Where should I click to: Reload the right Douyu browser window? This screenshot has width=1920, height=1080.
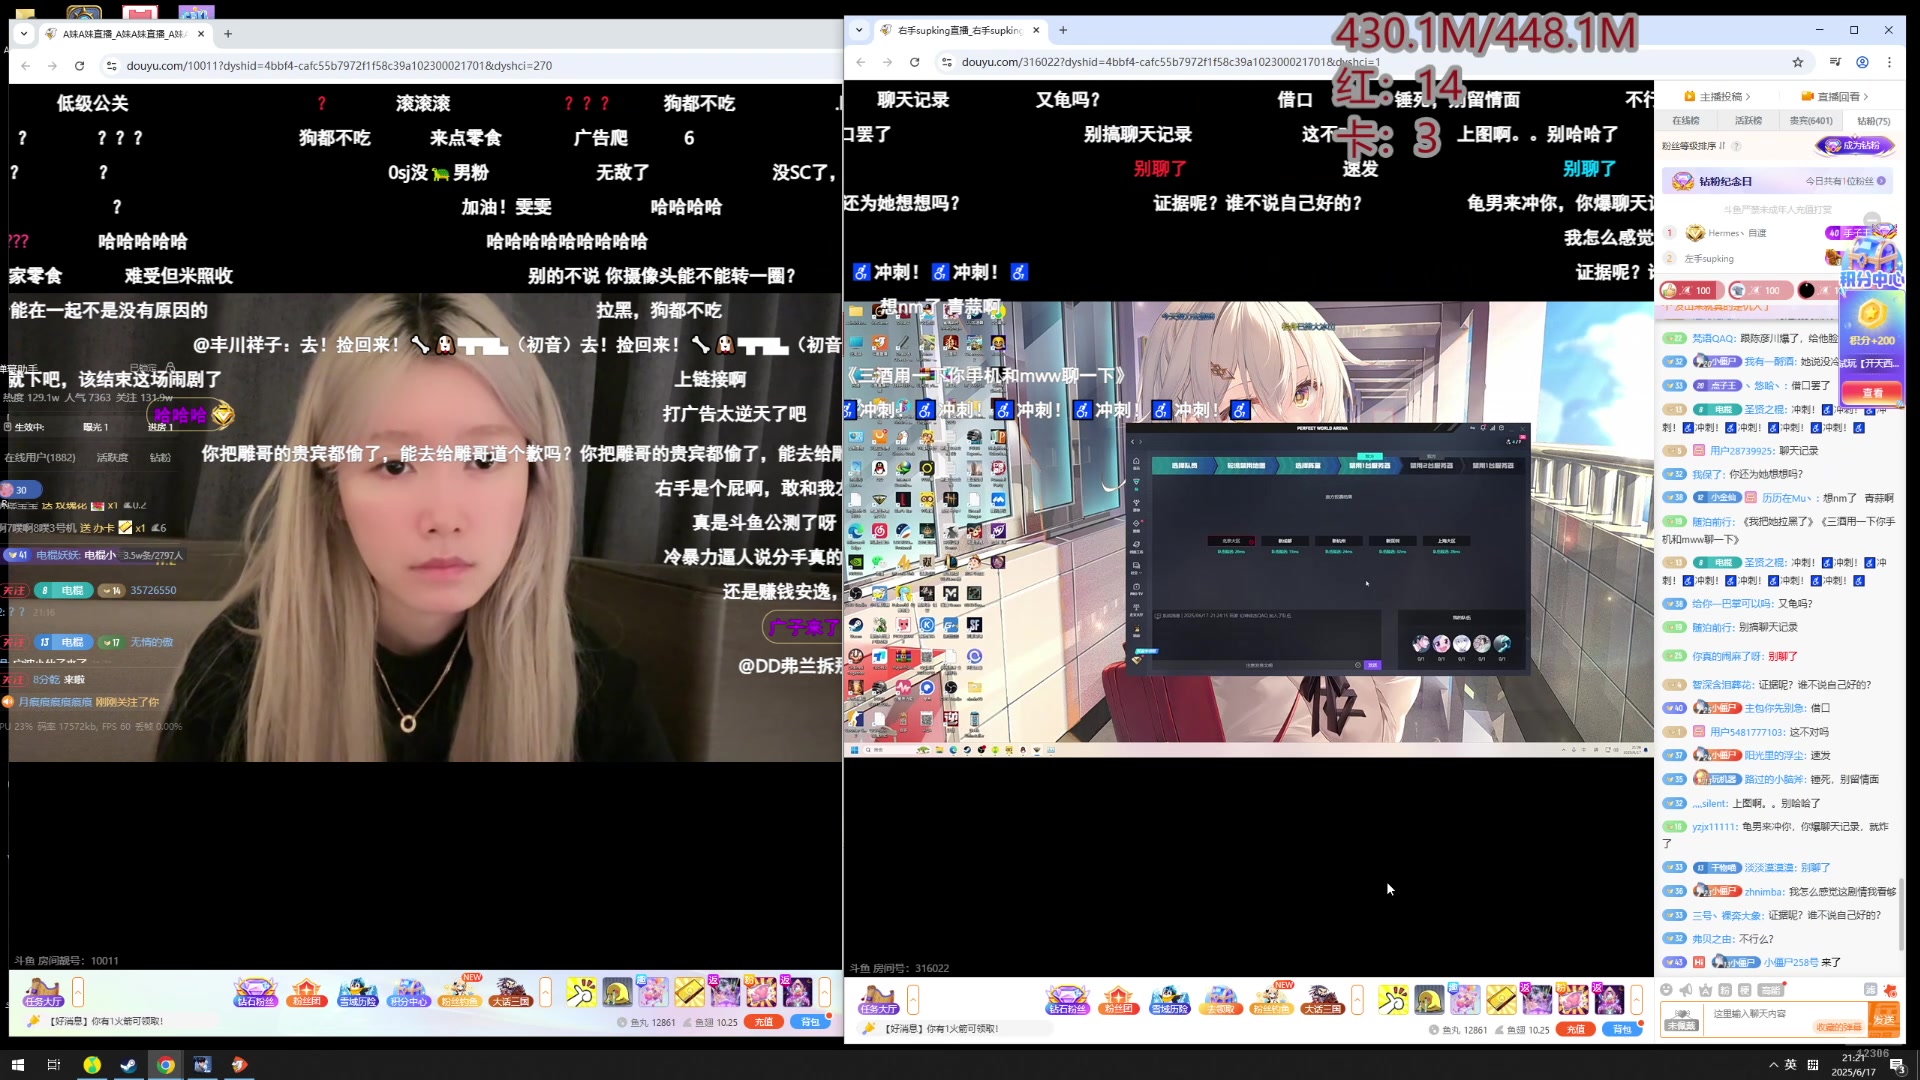914,62
